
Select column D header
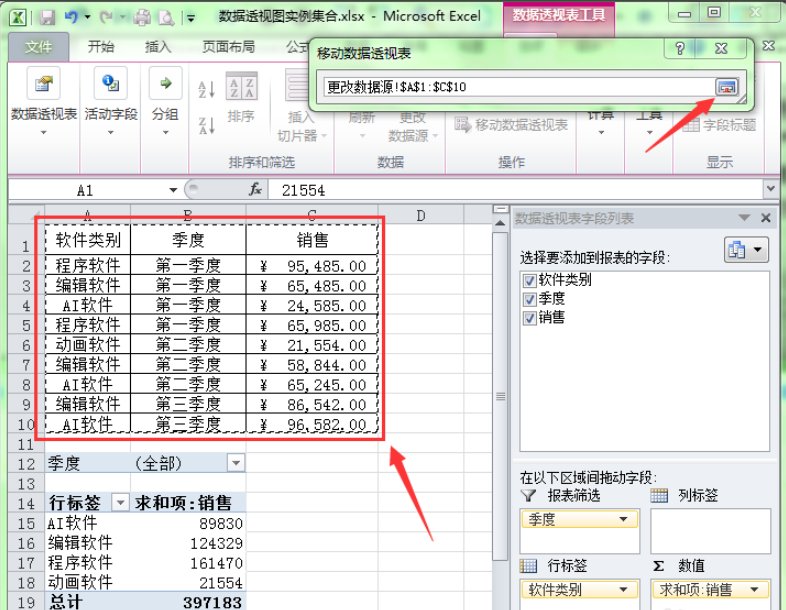(420, 216)
